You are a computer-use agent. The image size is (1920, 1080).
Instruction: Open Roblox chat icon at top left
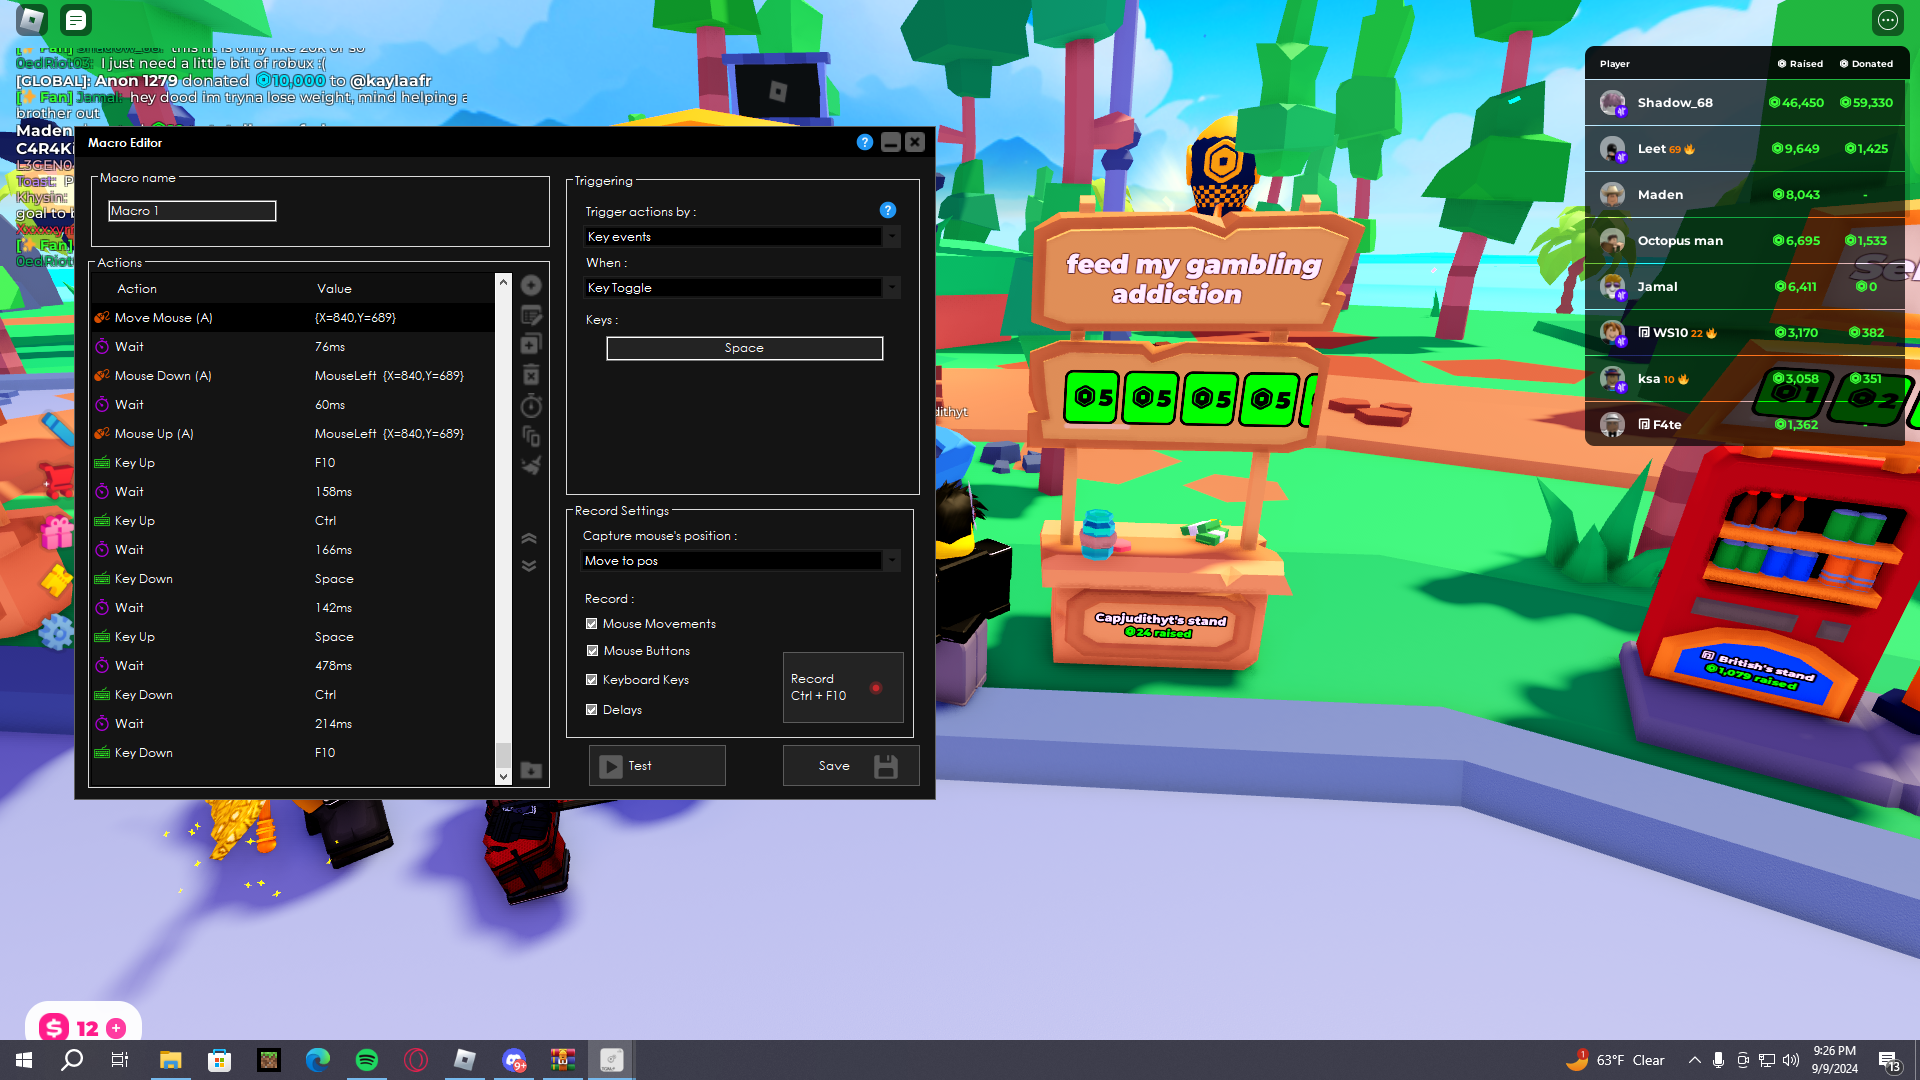(x=76, y=20)
